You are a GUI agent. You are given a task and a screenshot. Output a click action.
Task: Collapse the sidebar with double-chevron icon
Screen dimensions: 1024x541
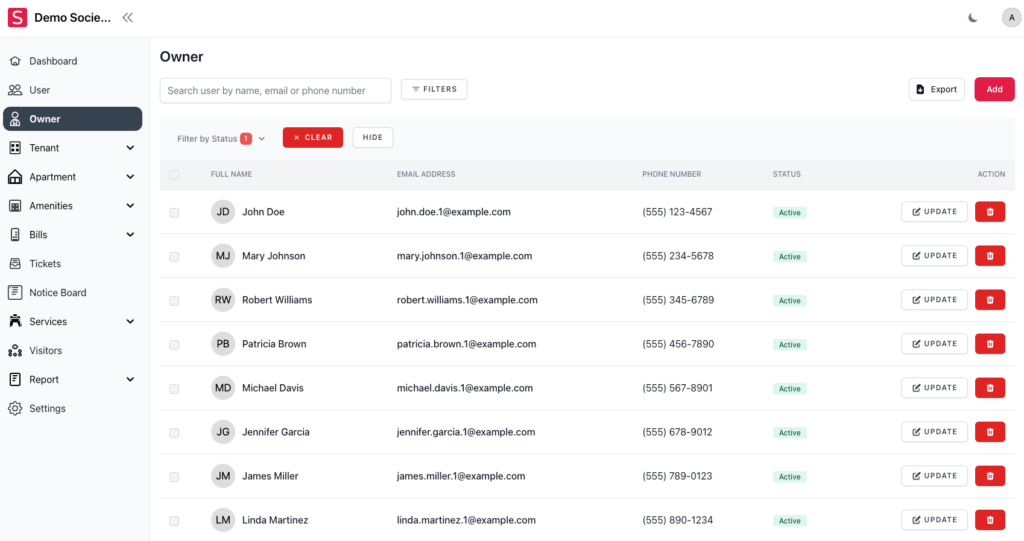click(x=127, y=18)
